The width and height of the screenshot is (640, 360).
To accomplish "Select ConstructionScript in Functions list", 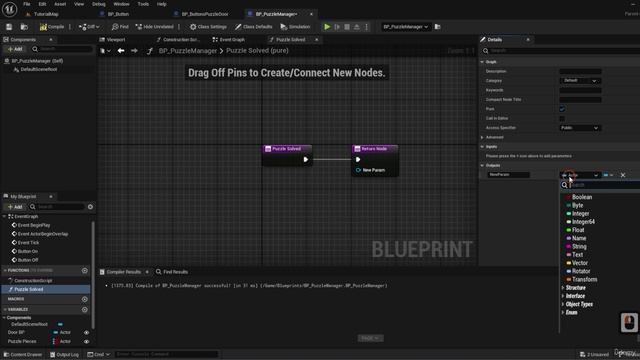I will point(33,280).
